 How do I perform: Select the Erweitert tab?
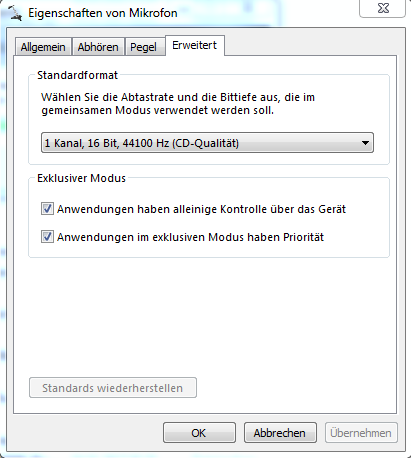(195, 45)
